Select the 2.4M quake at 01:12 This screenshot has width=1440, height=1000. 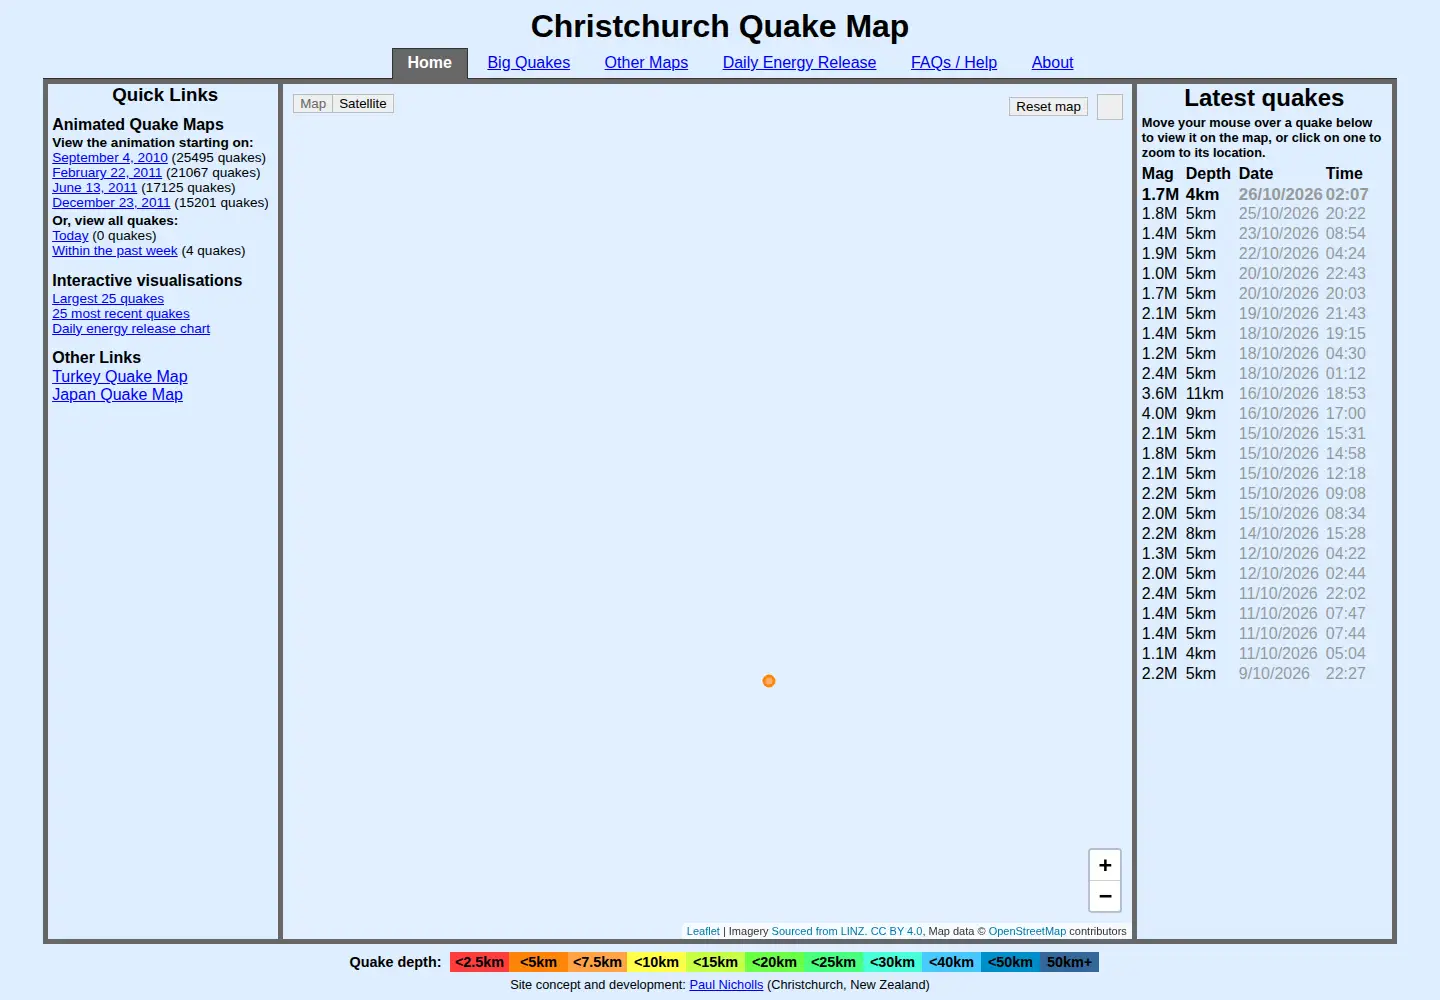(1254, 374)
